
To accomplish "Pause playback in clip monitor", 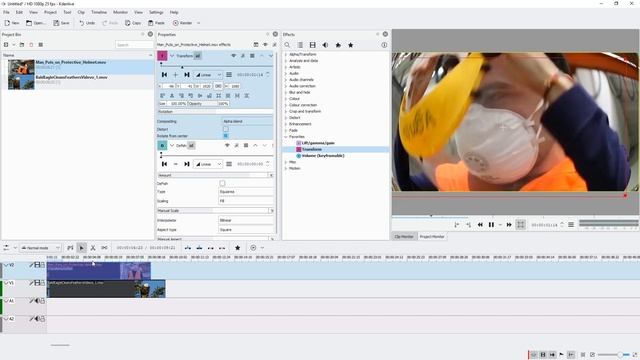I will point(491,225).
